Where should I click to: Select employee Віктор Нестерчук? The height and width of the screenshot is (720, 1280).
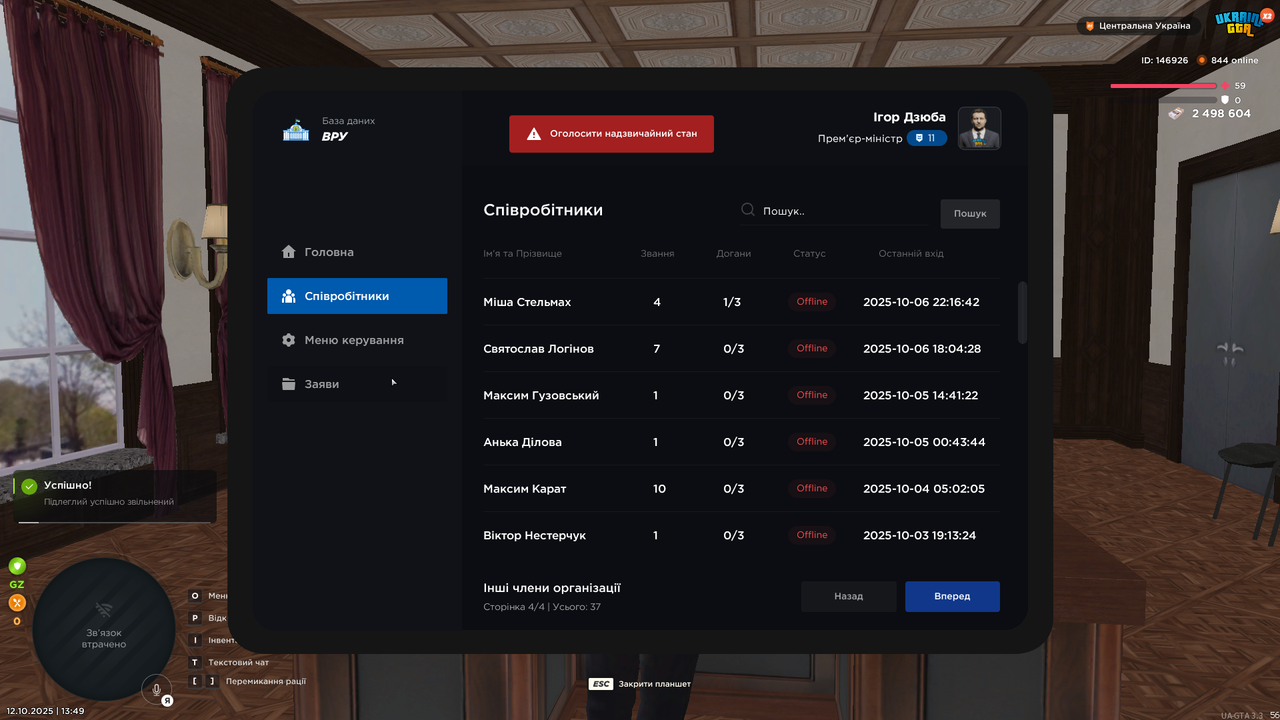(741, 535)
